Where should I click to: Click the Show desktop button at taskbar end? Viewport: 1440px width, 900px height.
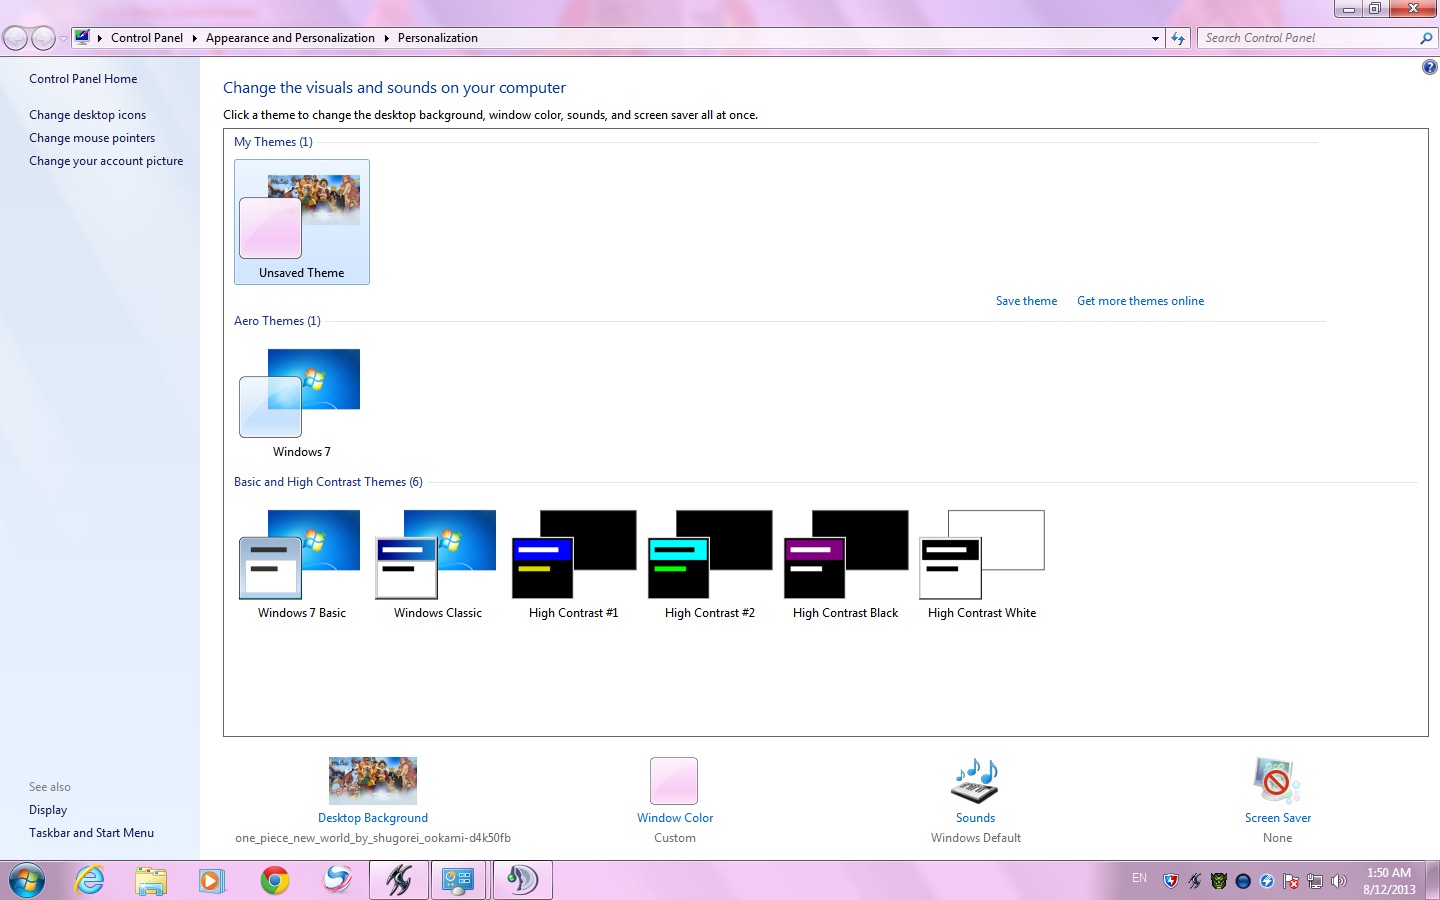coord(1433,880)
